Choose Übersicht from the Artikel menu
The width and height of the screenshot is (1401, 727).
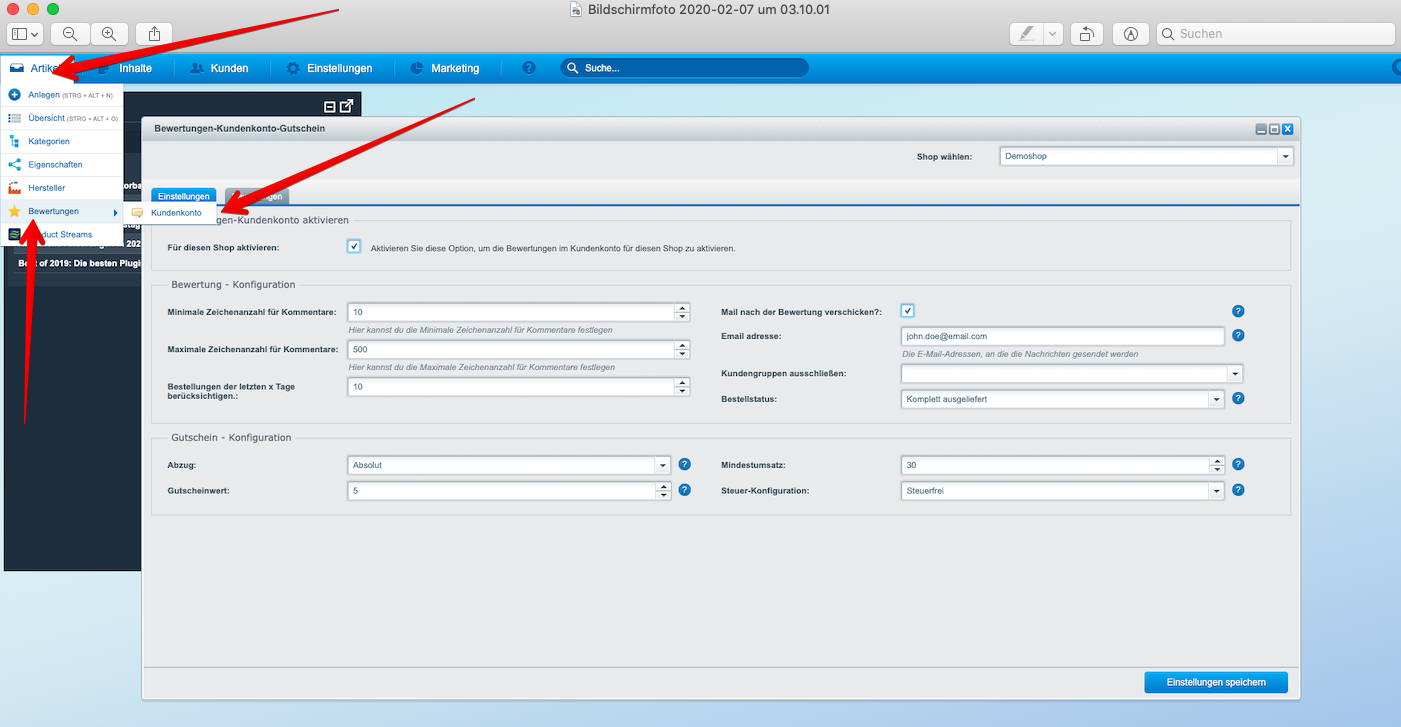pyautogui.click(x=62, y=118)
